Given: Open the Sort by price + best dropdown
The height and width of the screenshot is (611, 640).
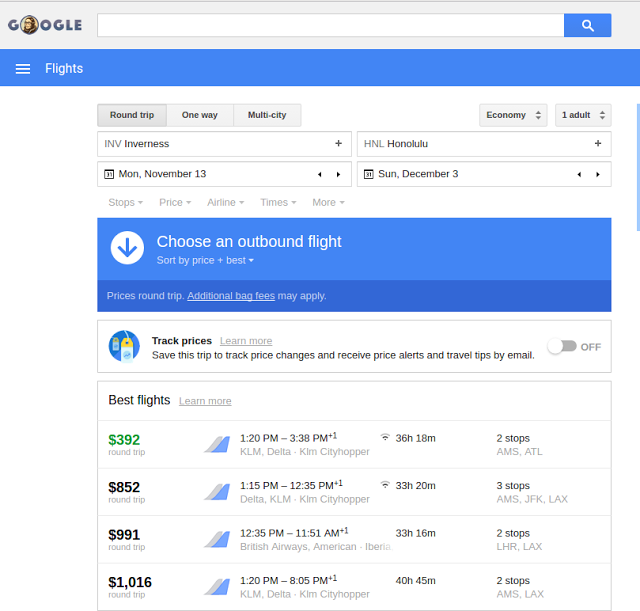Looking at the screenshot, I should click(205, 260).
